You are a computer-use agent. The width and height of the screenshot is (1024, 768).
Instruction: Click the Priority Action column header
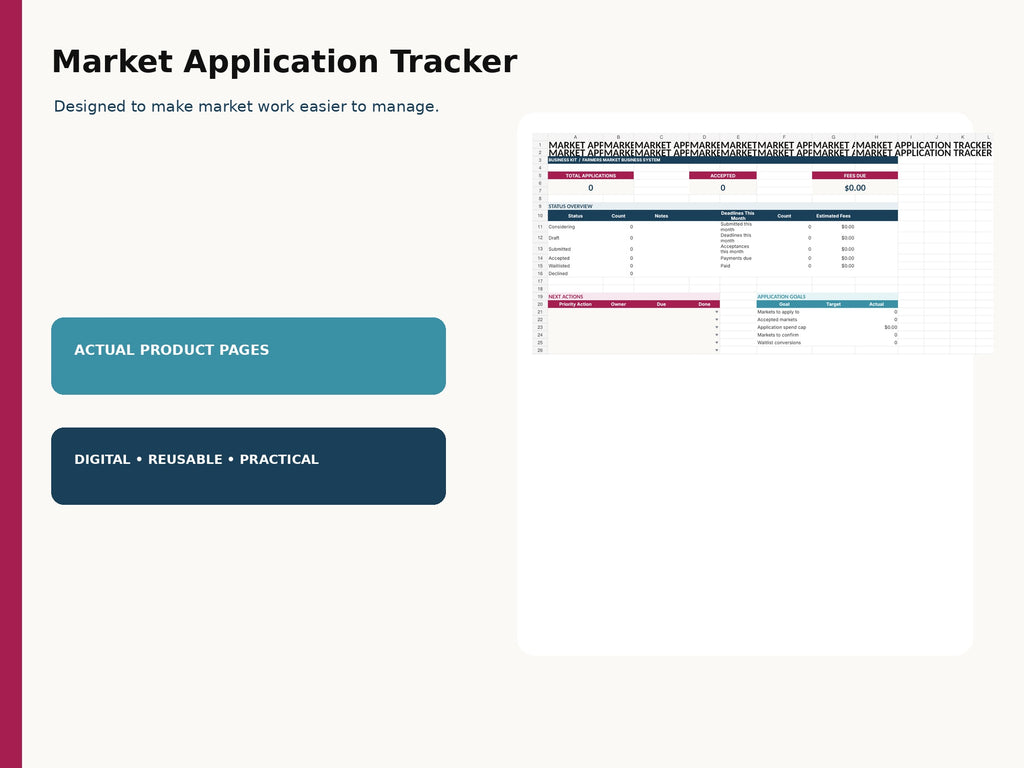click(575, 304)
